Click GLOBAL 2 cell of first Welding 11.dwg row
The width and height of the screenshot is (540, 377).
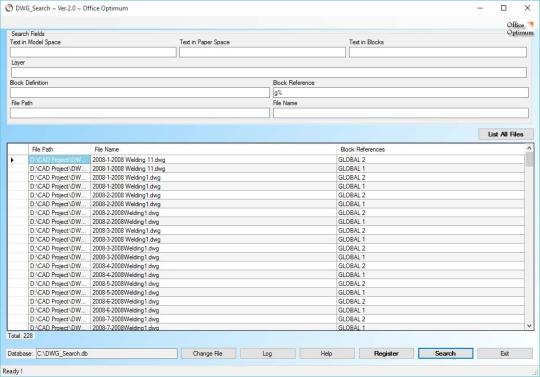pyautogui.click(x=430, y=160)
